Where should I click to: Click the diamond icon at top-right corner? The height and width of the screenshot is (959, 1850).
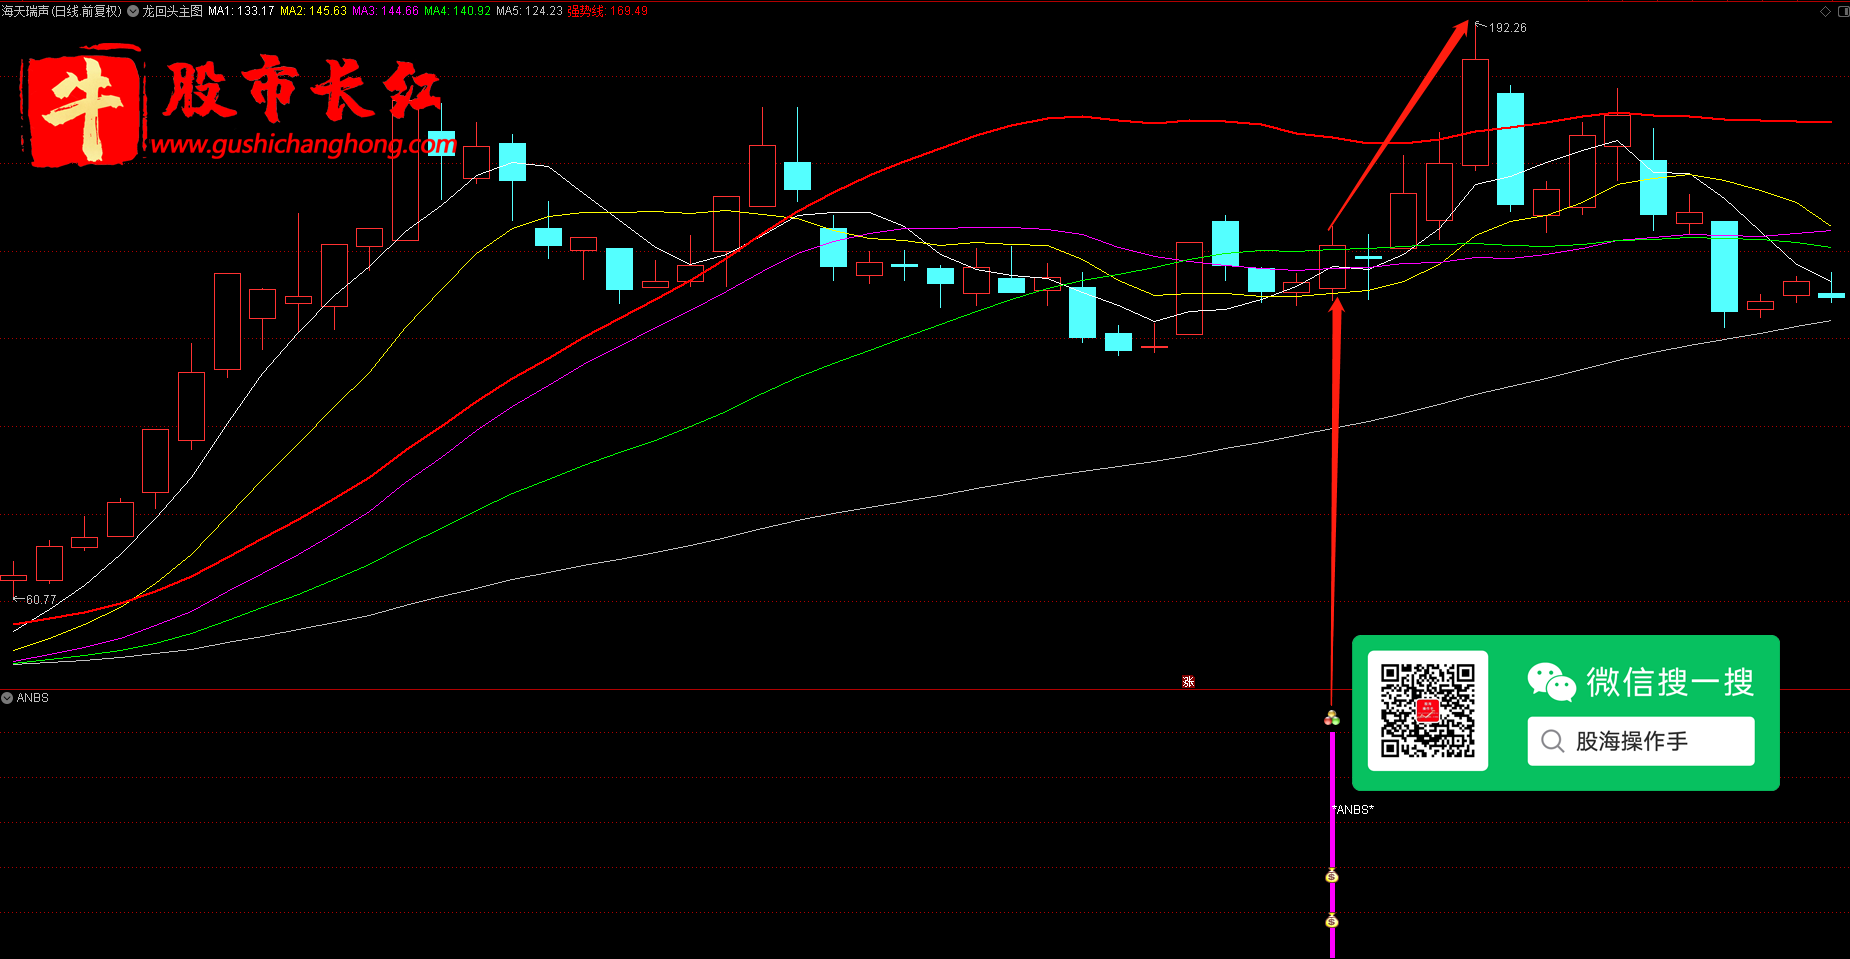(1825, 11)
